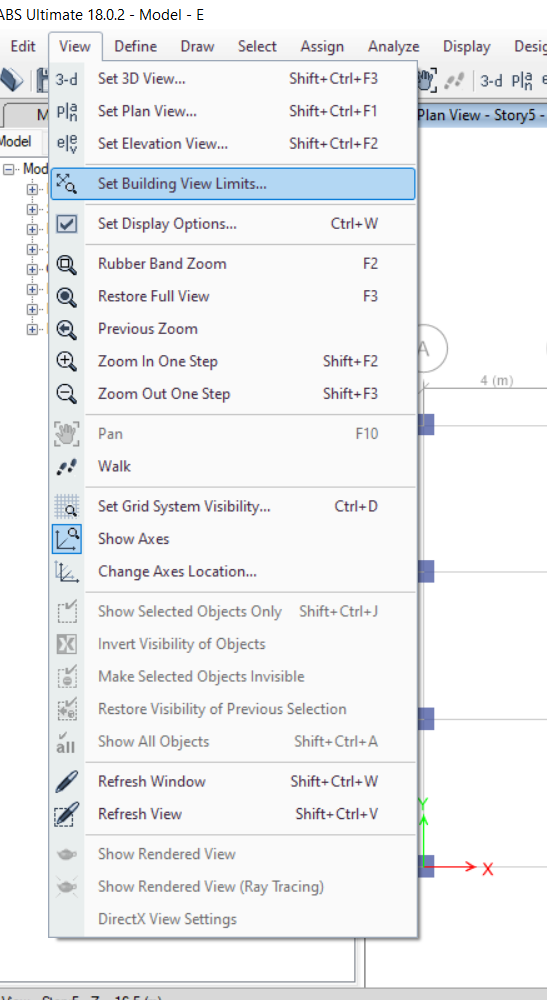The width and height of the screenshot is (547, 1000).
Task: Expand the last node in Model tree
Action: pos(32,329)
